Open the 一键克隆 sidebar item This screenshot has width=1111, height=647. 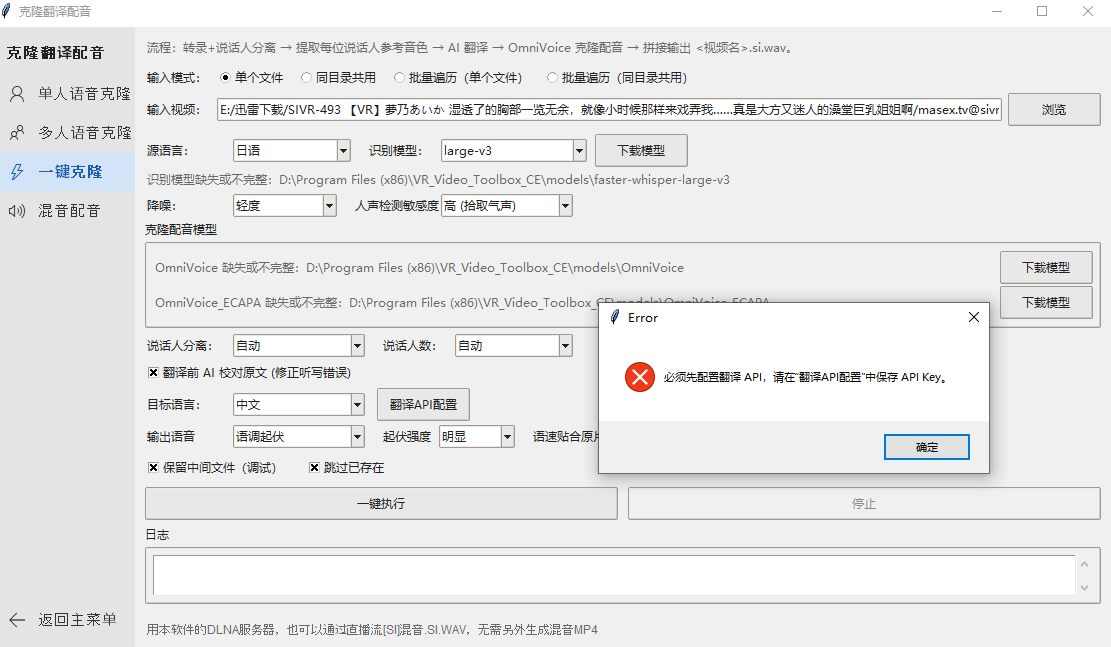click(x=67, y=171)
